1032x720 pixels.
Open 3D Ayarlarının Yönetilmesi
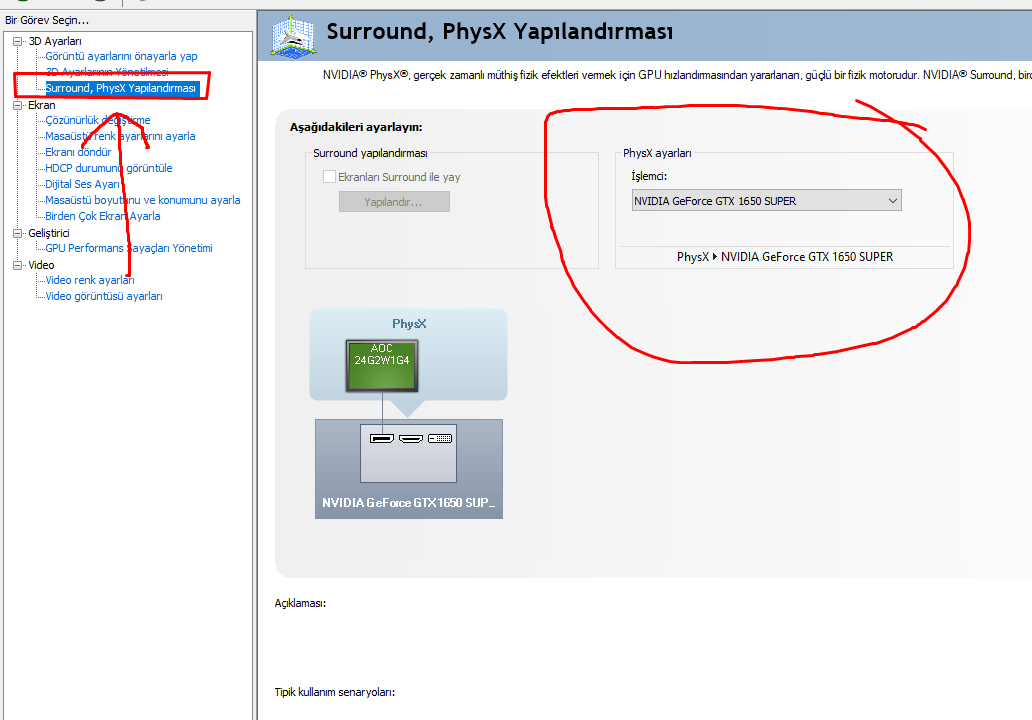coord(107,72)
